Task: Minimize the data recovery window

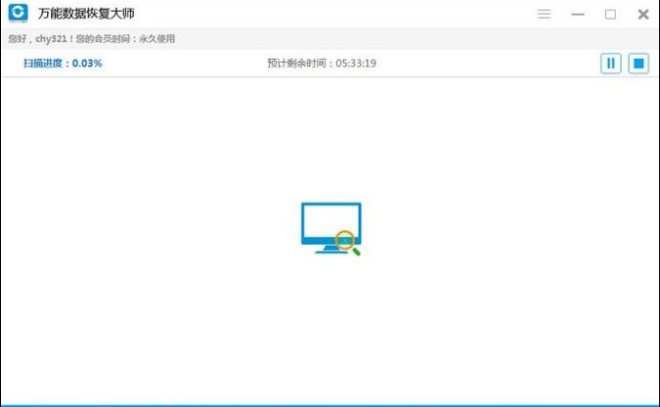Action: pyautogui.click(x=578, y=14)
